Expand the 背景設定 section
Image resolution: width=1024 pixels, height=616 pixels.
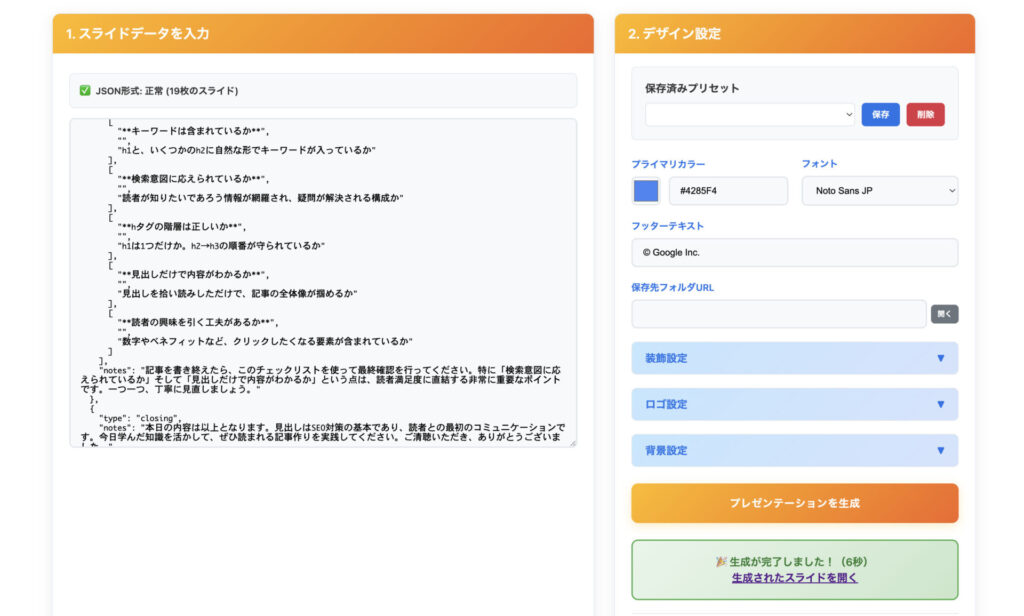[x=794, y=450]
